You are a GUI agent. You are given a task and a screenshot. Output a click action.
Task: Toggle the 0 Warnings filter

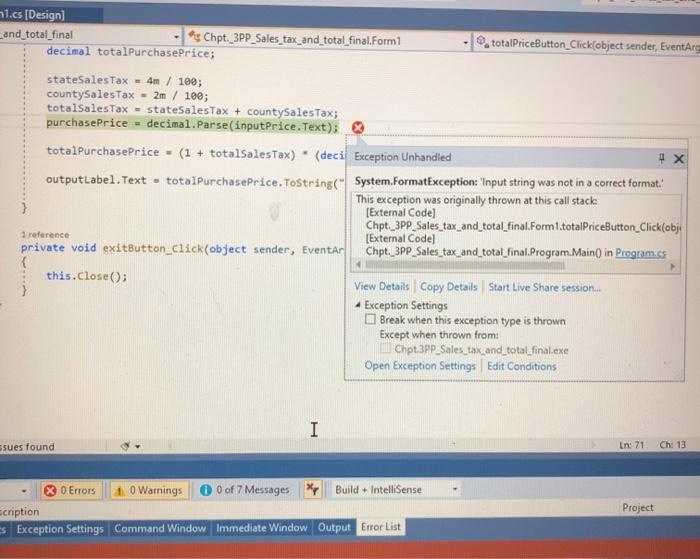coord(150,490)
